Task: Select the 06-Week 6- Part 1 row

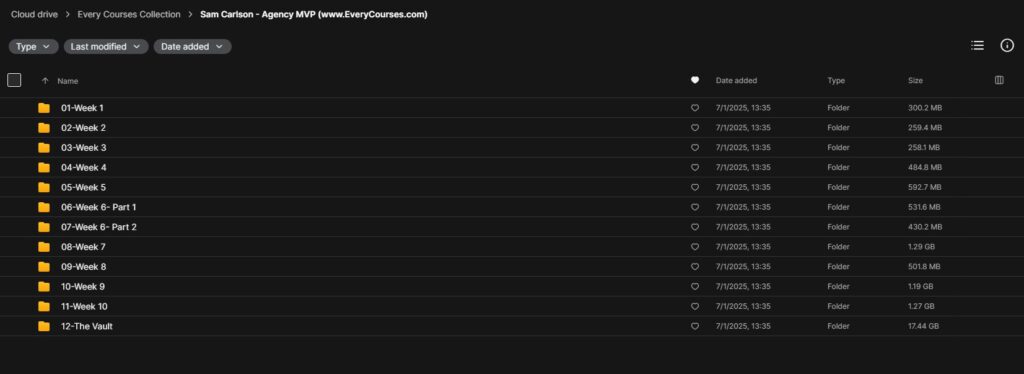Action: pyautogui.click(x=512, y=207)
